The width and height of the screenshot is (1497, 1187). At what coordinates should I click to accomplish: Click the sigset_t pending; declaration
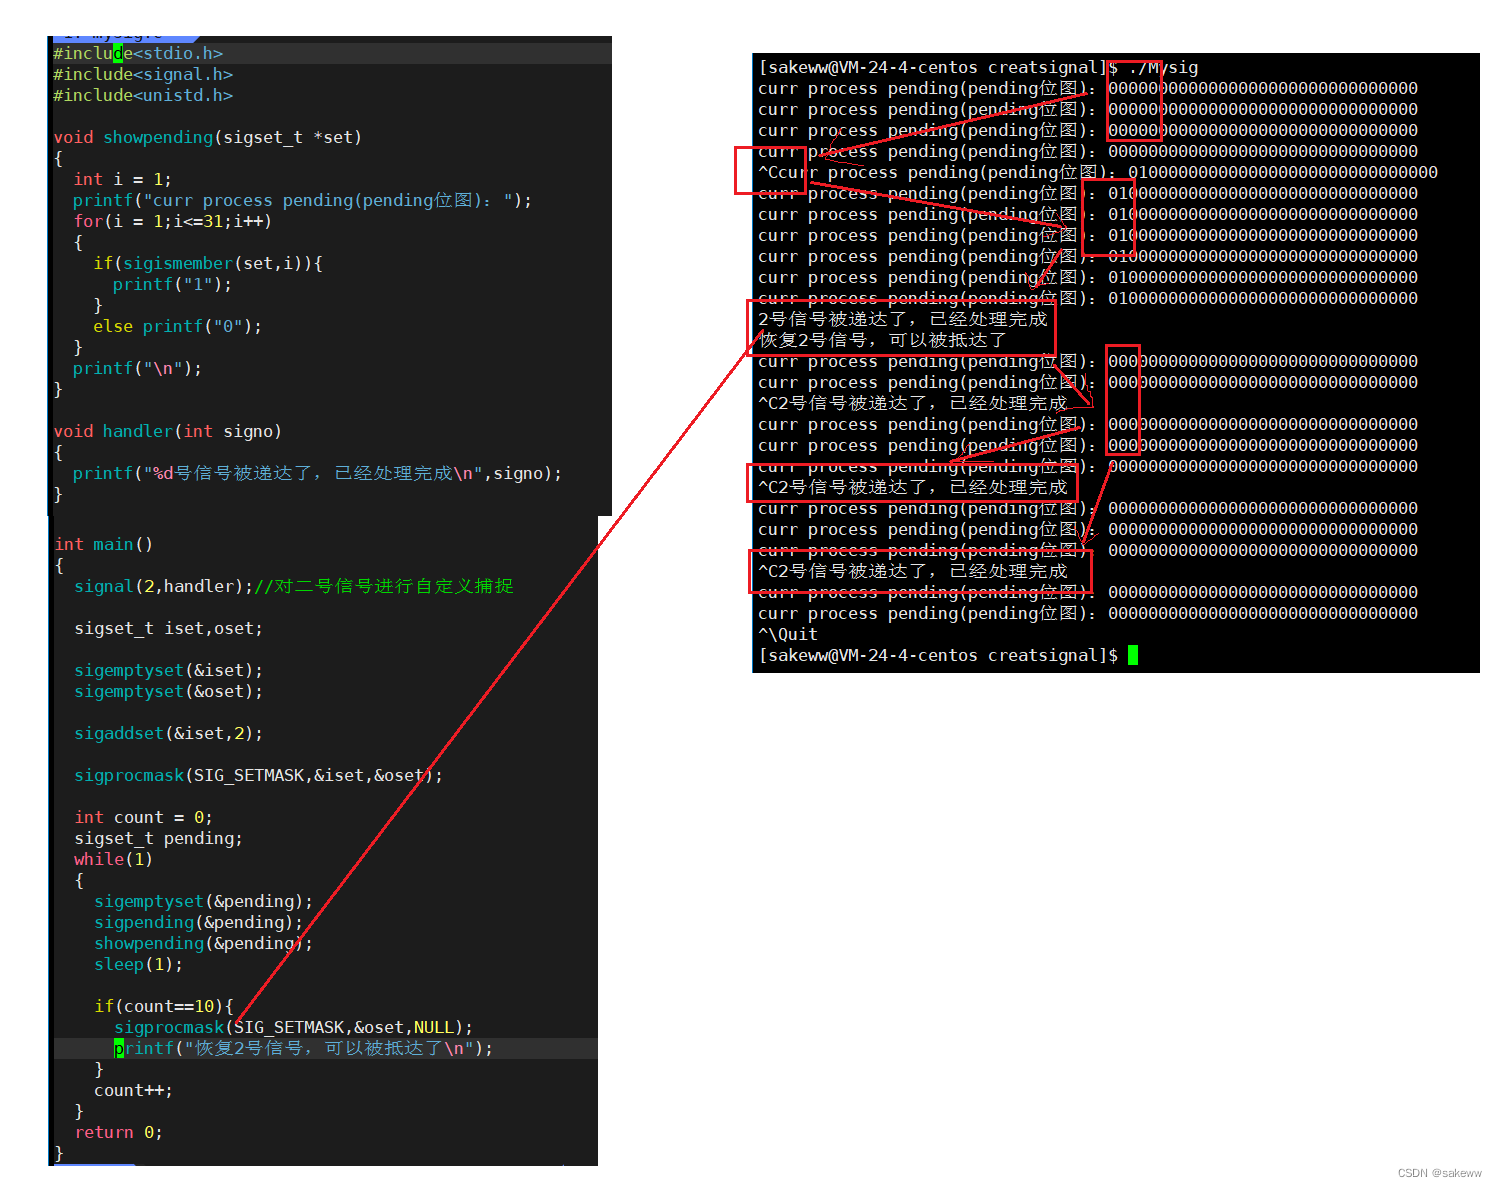point(158,838)
